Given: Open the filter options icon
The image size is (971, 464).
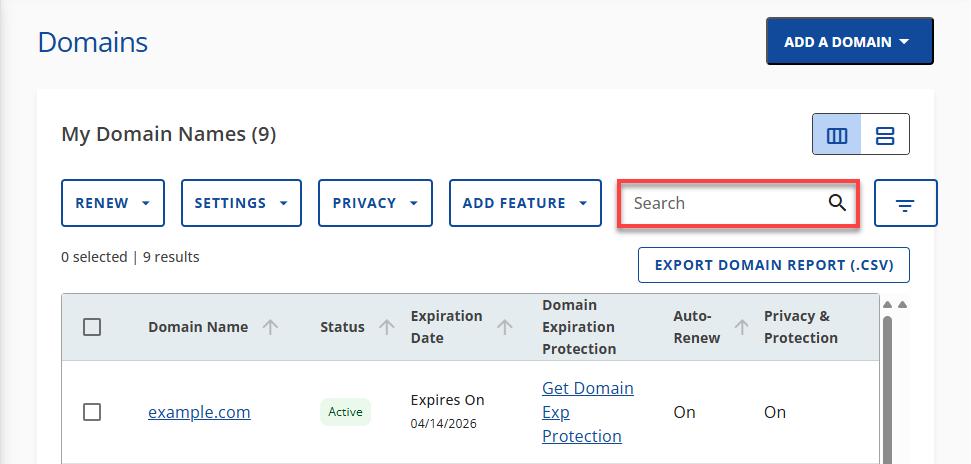Looking at the screenshot, I should click(x=905, y=205).
